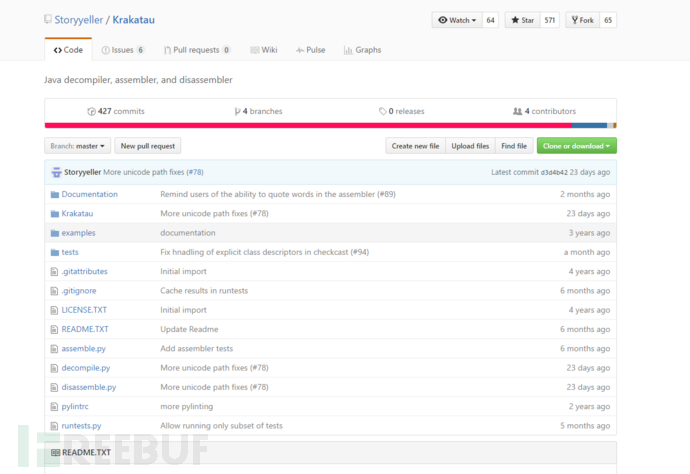This screenshot has width=690, height=474.
Task: Open the Storyyeller owner link
Action: (78, 20)
